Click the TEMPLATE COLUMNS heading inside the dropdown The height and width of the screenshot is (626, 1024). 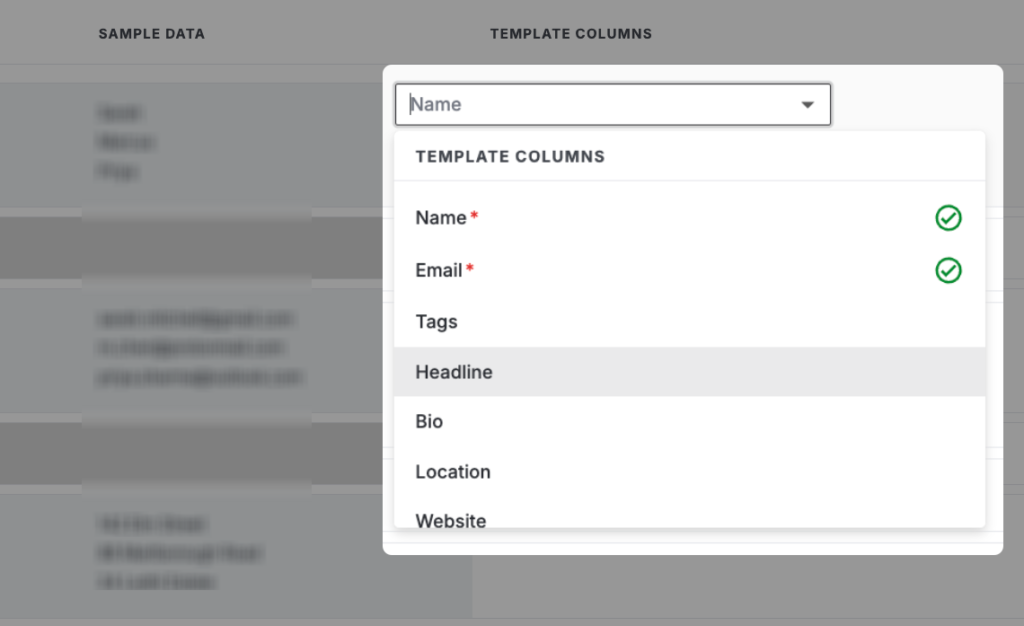click(x=510, y=157)
